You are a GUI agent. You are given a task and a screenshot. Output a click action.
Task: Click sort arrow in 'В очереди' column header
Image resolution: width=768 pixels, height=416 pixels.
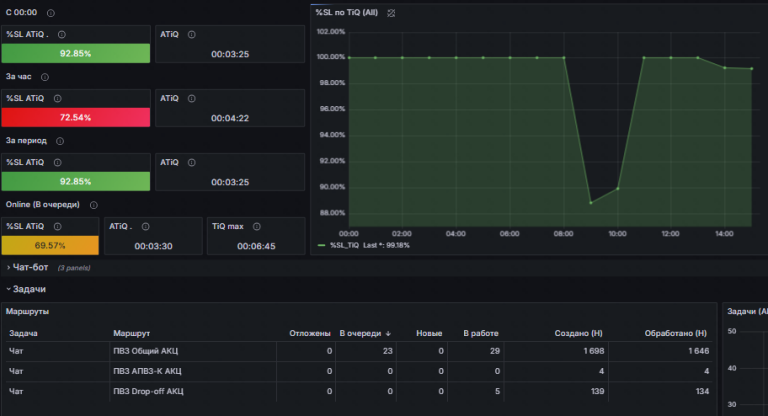388,334
